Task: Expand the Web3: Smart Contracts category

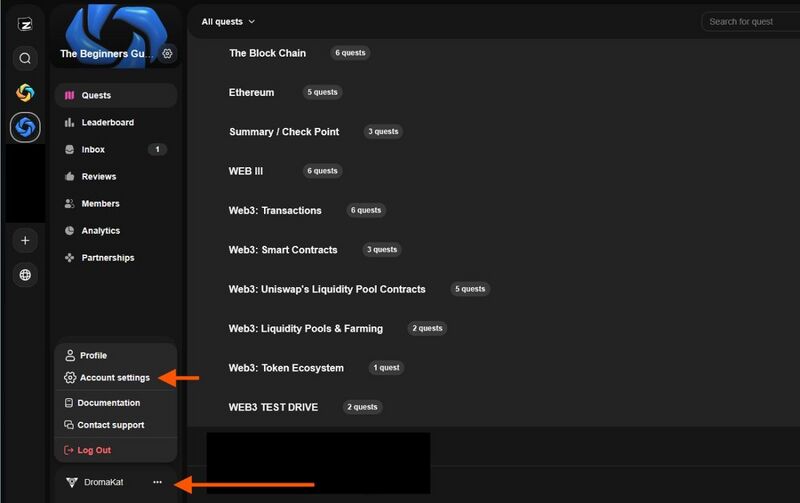Action: (283, 250)
